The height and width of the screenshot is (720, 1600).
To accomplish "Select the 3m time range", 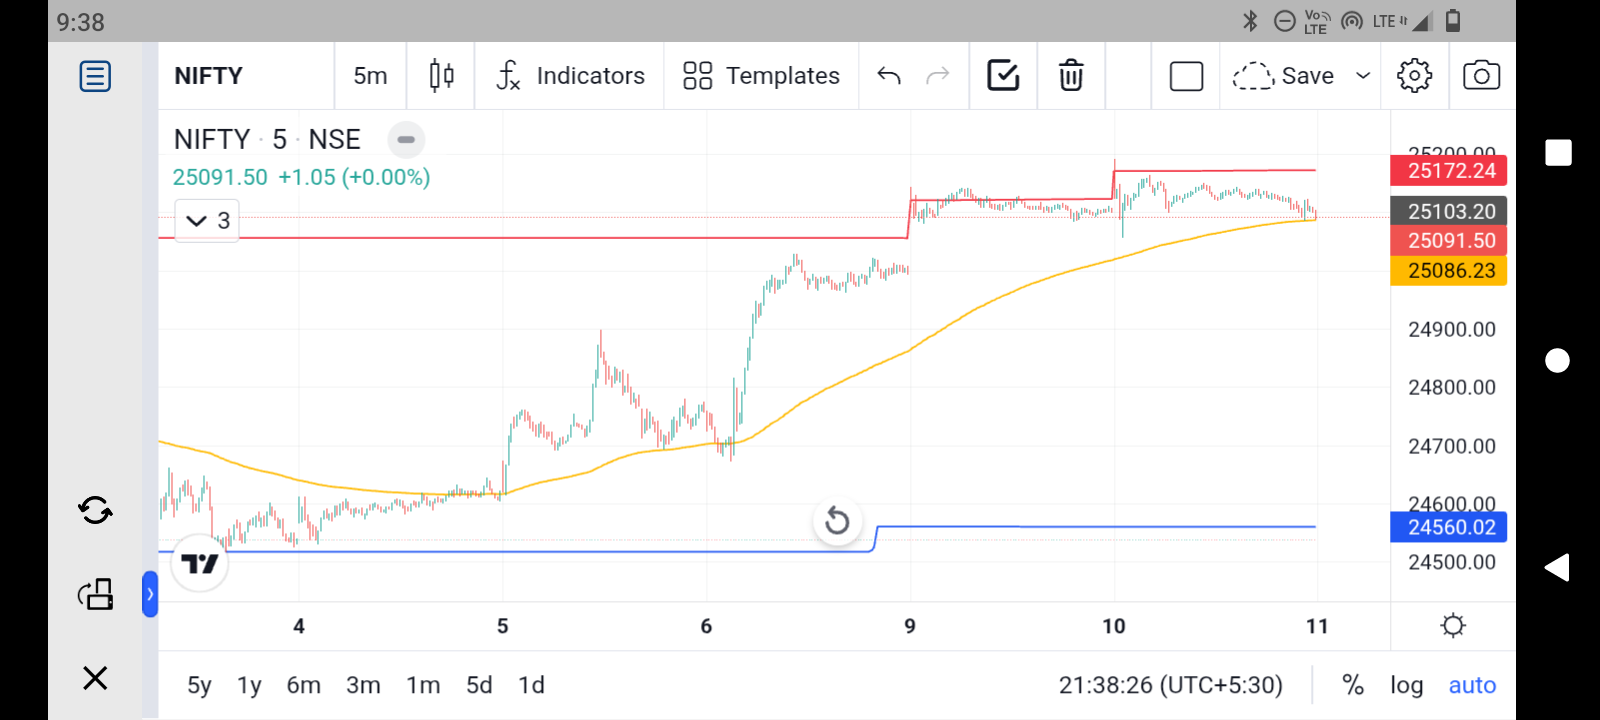I will [x=363, y=685].
